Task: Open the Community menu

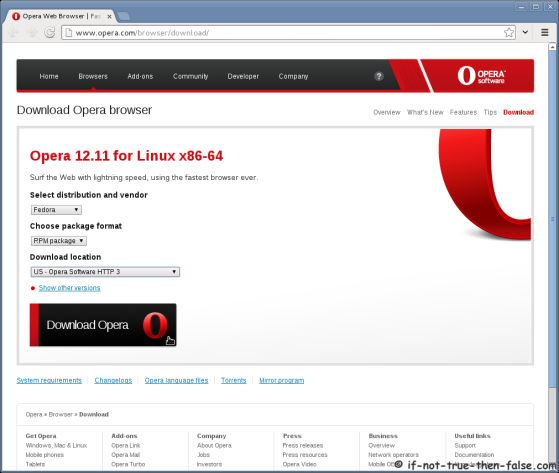Action: [190, 76]
